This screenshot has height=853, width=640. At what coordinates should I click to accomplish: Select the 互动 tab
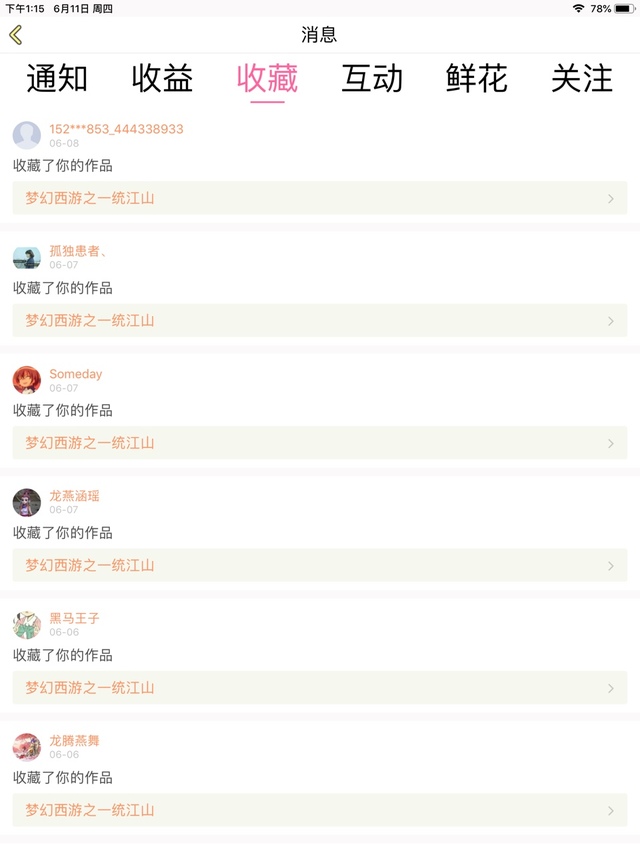point(372,79)
